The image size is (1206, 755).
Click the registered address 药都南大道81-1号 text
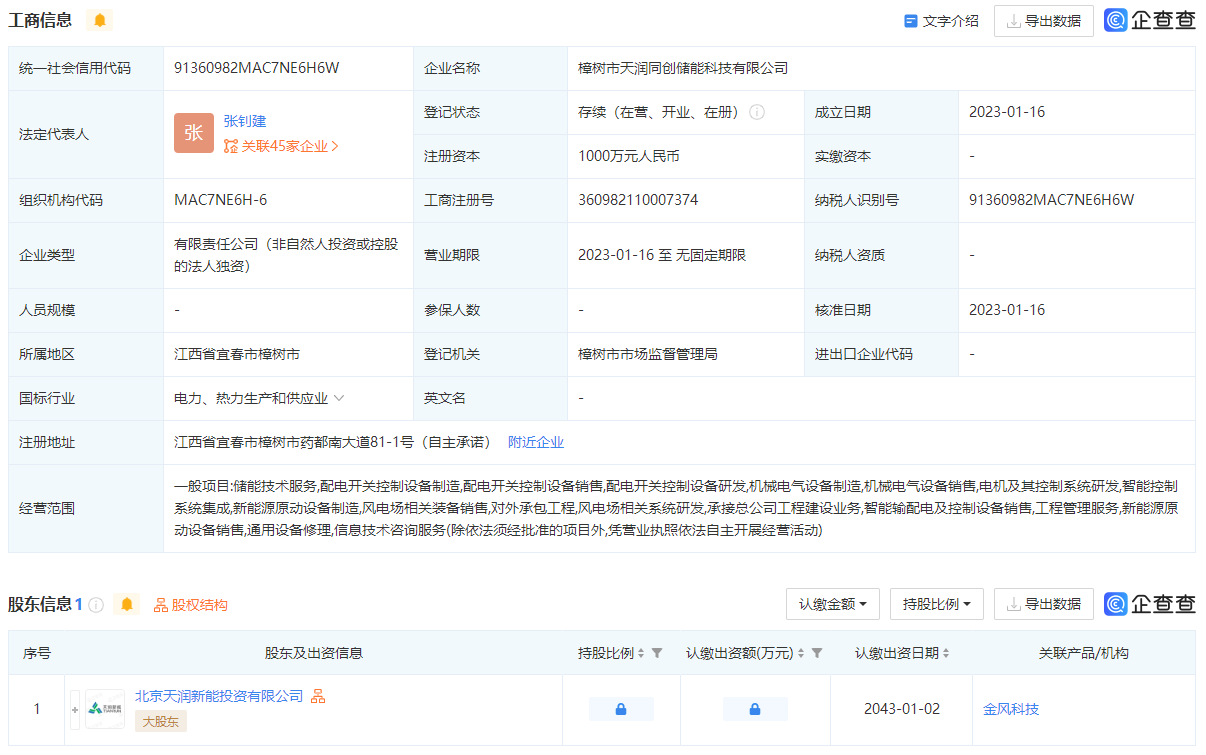[x=333, y=442]
